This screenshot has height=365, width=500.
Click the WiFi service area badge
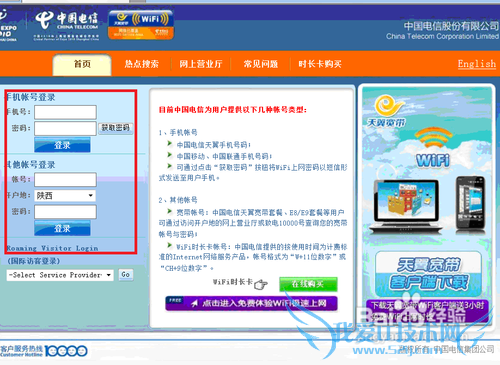click(141, 25)
